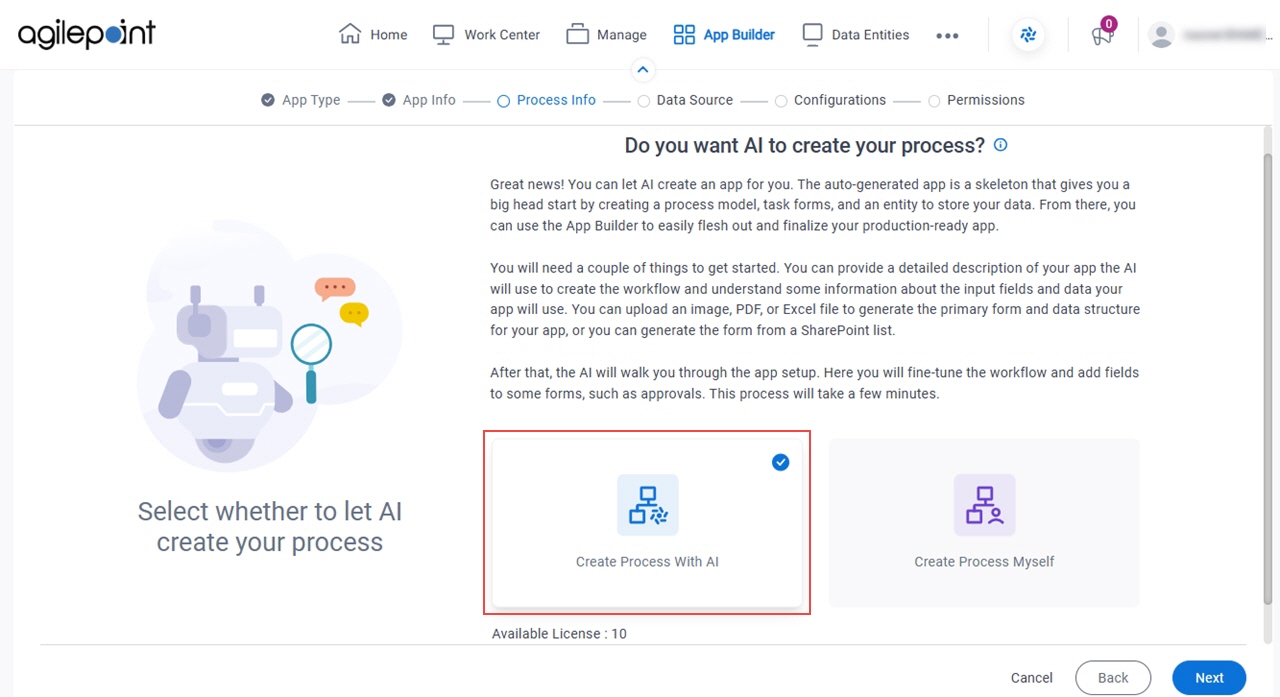
Task: Go to the Data Source step
Action: (695, 100)
